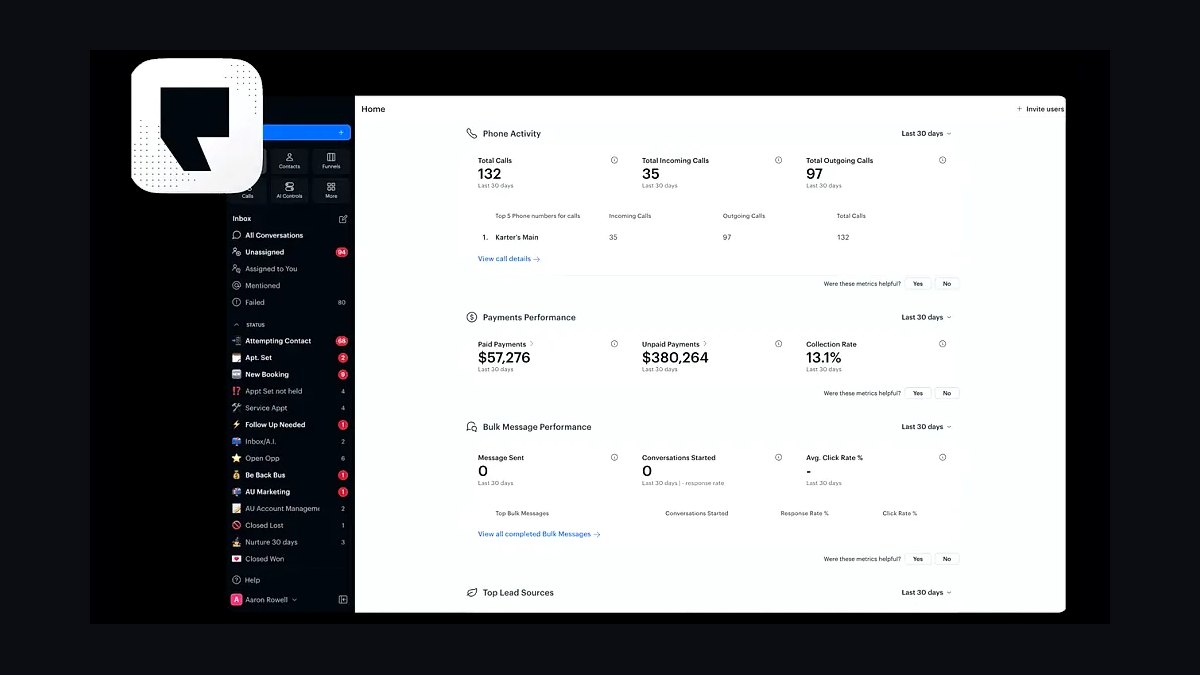This screenshot has width=1200, height=675.
Task: Expand Unpaid Payments chevron
Action: 705,344
